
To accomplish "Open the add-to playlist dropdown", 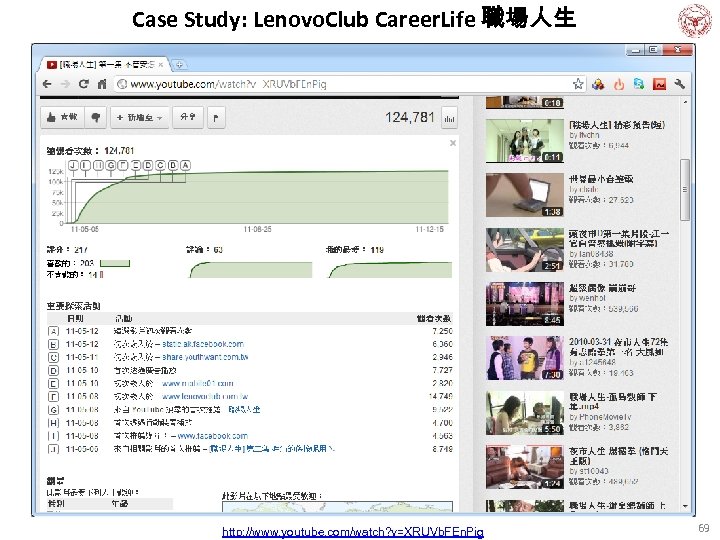I will (x=140, y=118).
